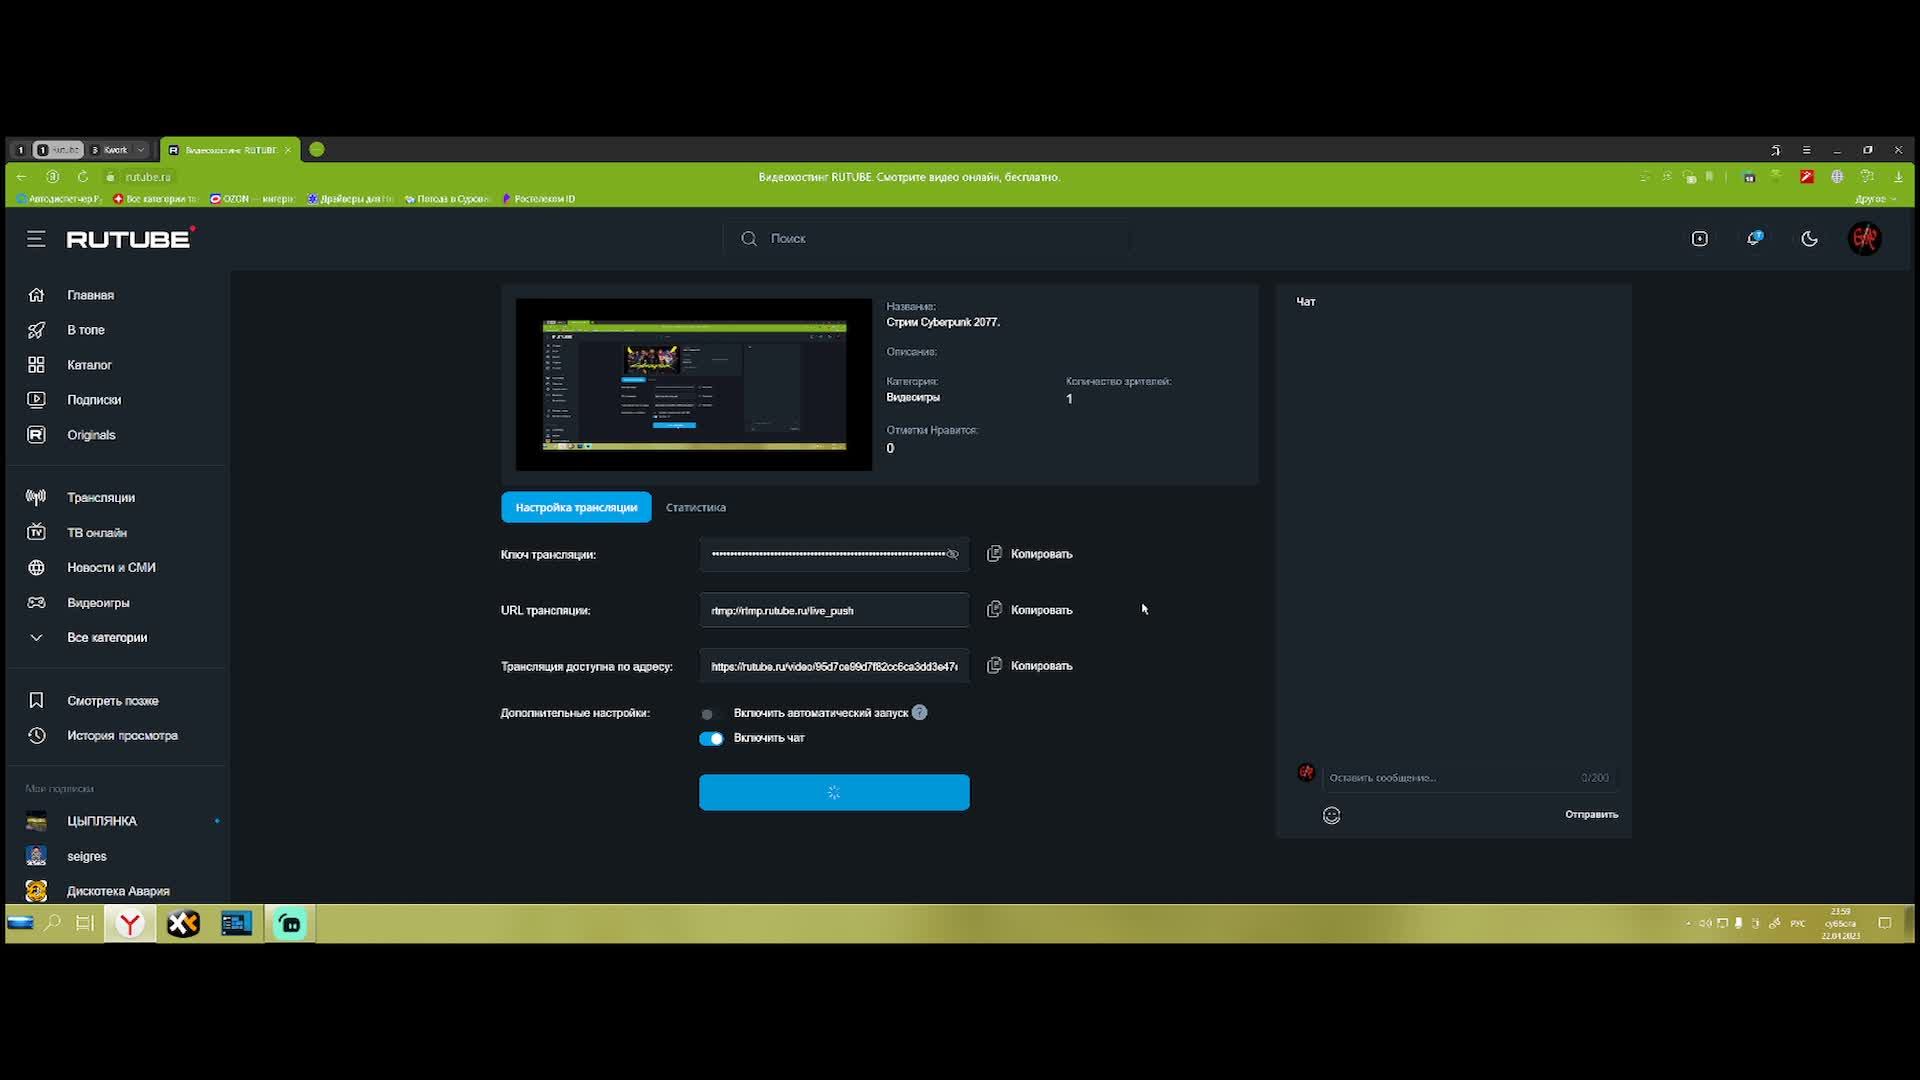This screenshot has width=1920, height=1080.
Task: Open the Ростелеком ID bookmark
Action: (x=539, y=199)
